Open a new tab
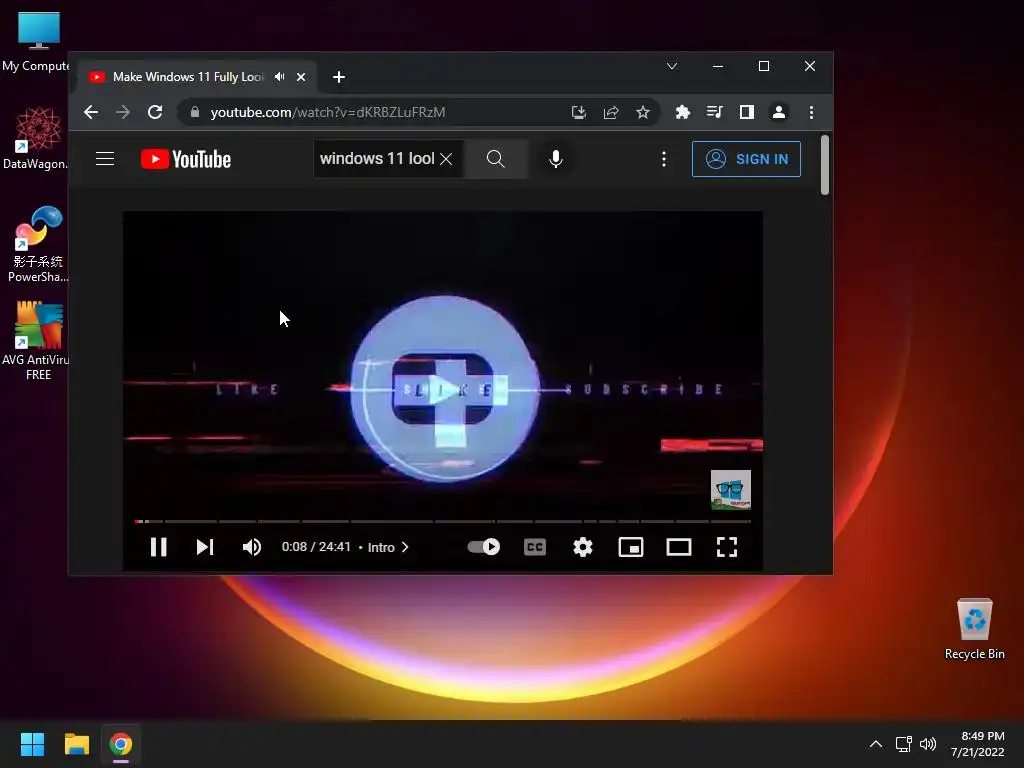This screenshot has height=768, width=1024. pyautogui.click(x=338, y=77)
